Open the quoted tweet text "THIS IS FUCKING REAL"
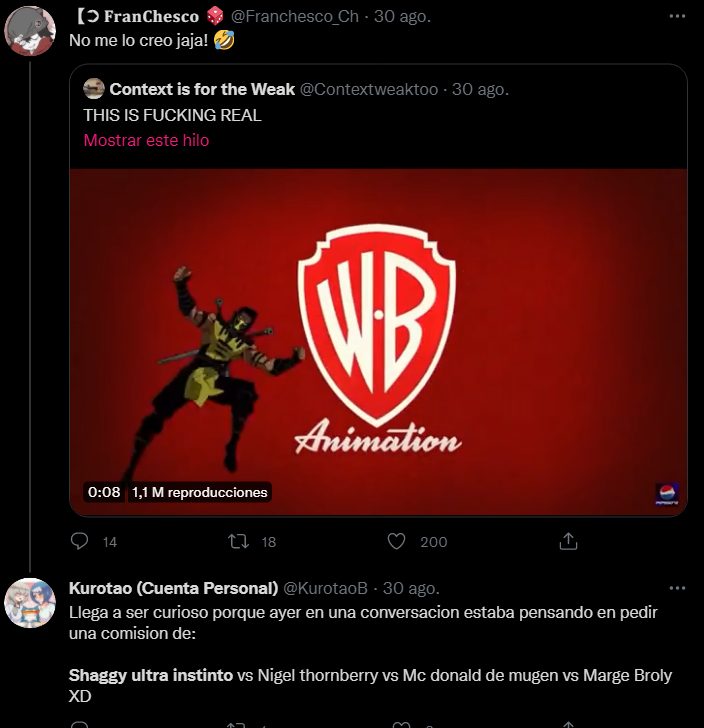The image size is (704, 728). (x=172, y=115)
